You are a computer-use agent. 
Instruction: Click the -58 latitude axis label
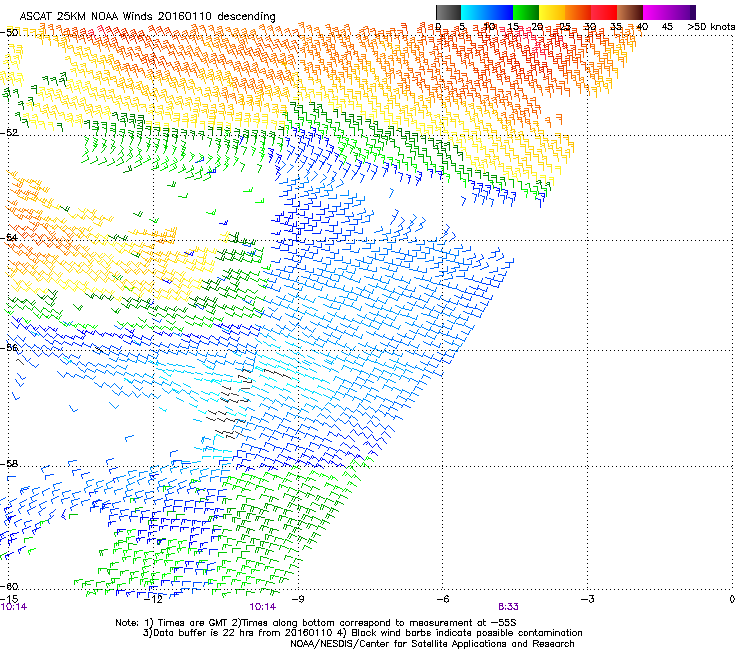click(x=9, y=464)
